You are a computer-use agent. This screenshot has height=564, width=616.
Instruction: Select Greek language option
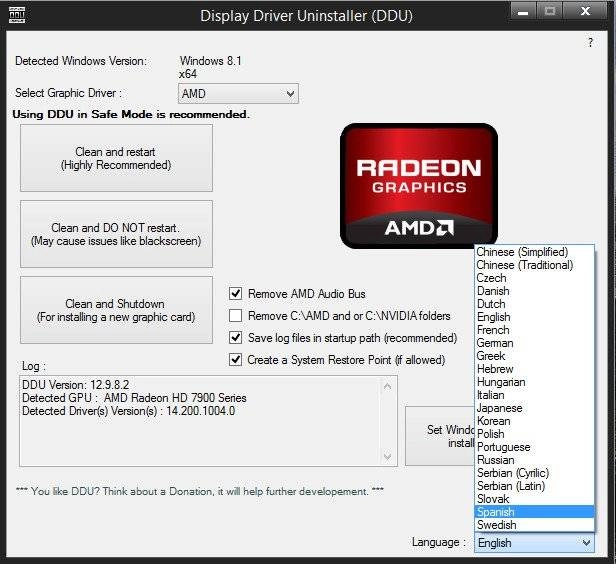(534, 356)
